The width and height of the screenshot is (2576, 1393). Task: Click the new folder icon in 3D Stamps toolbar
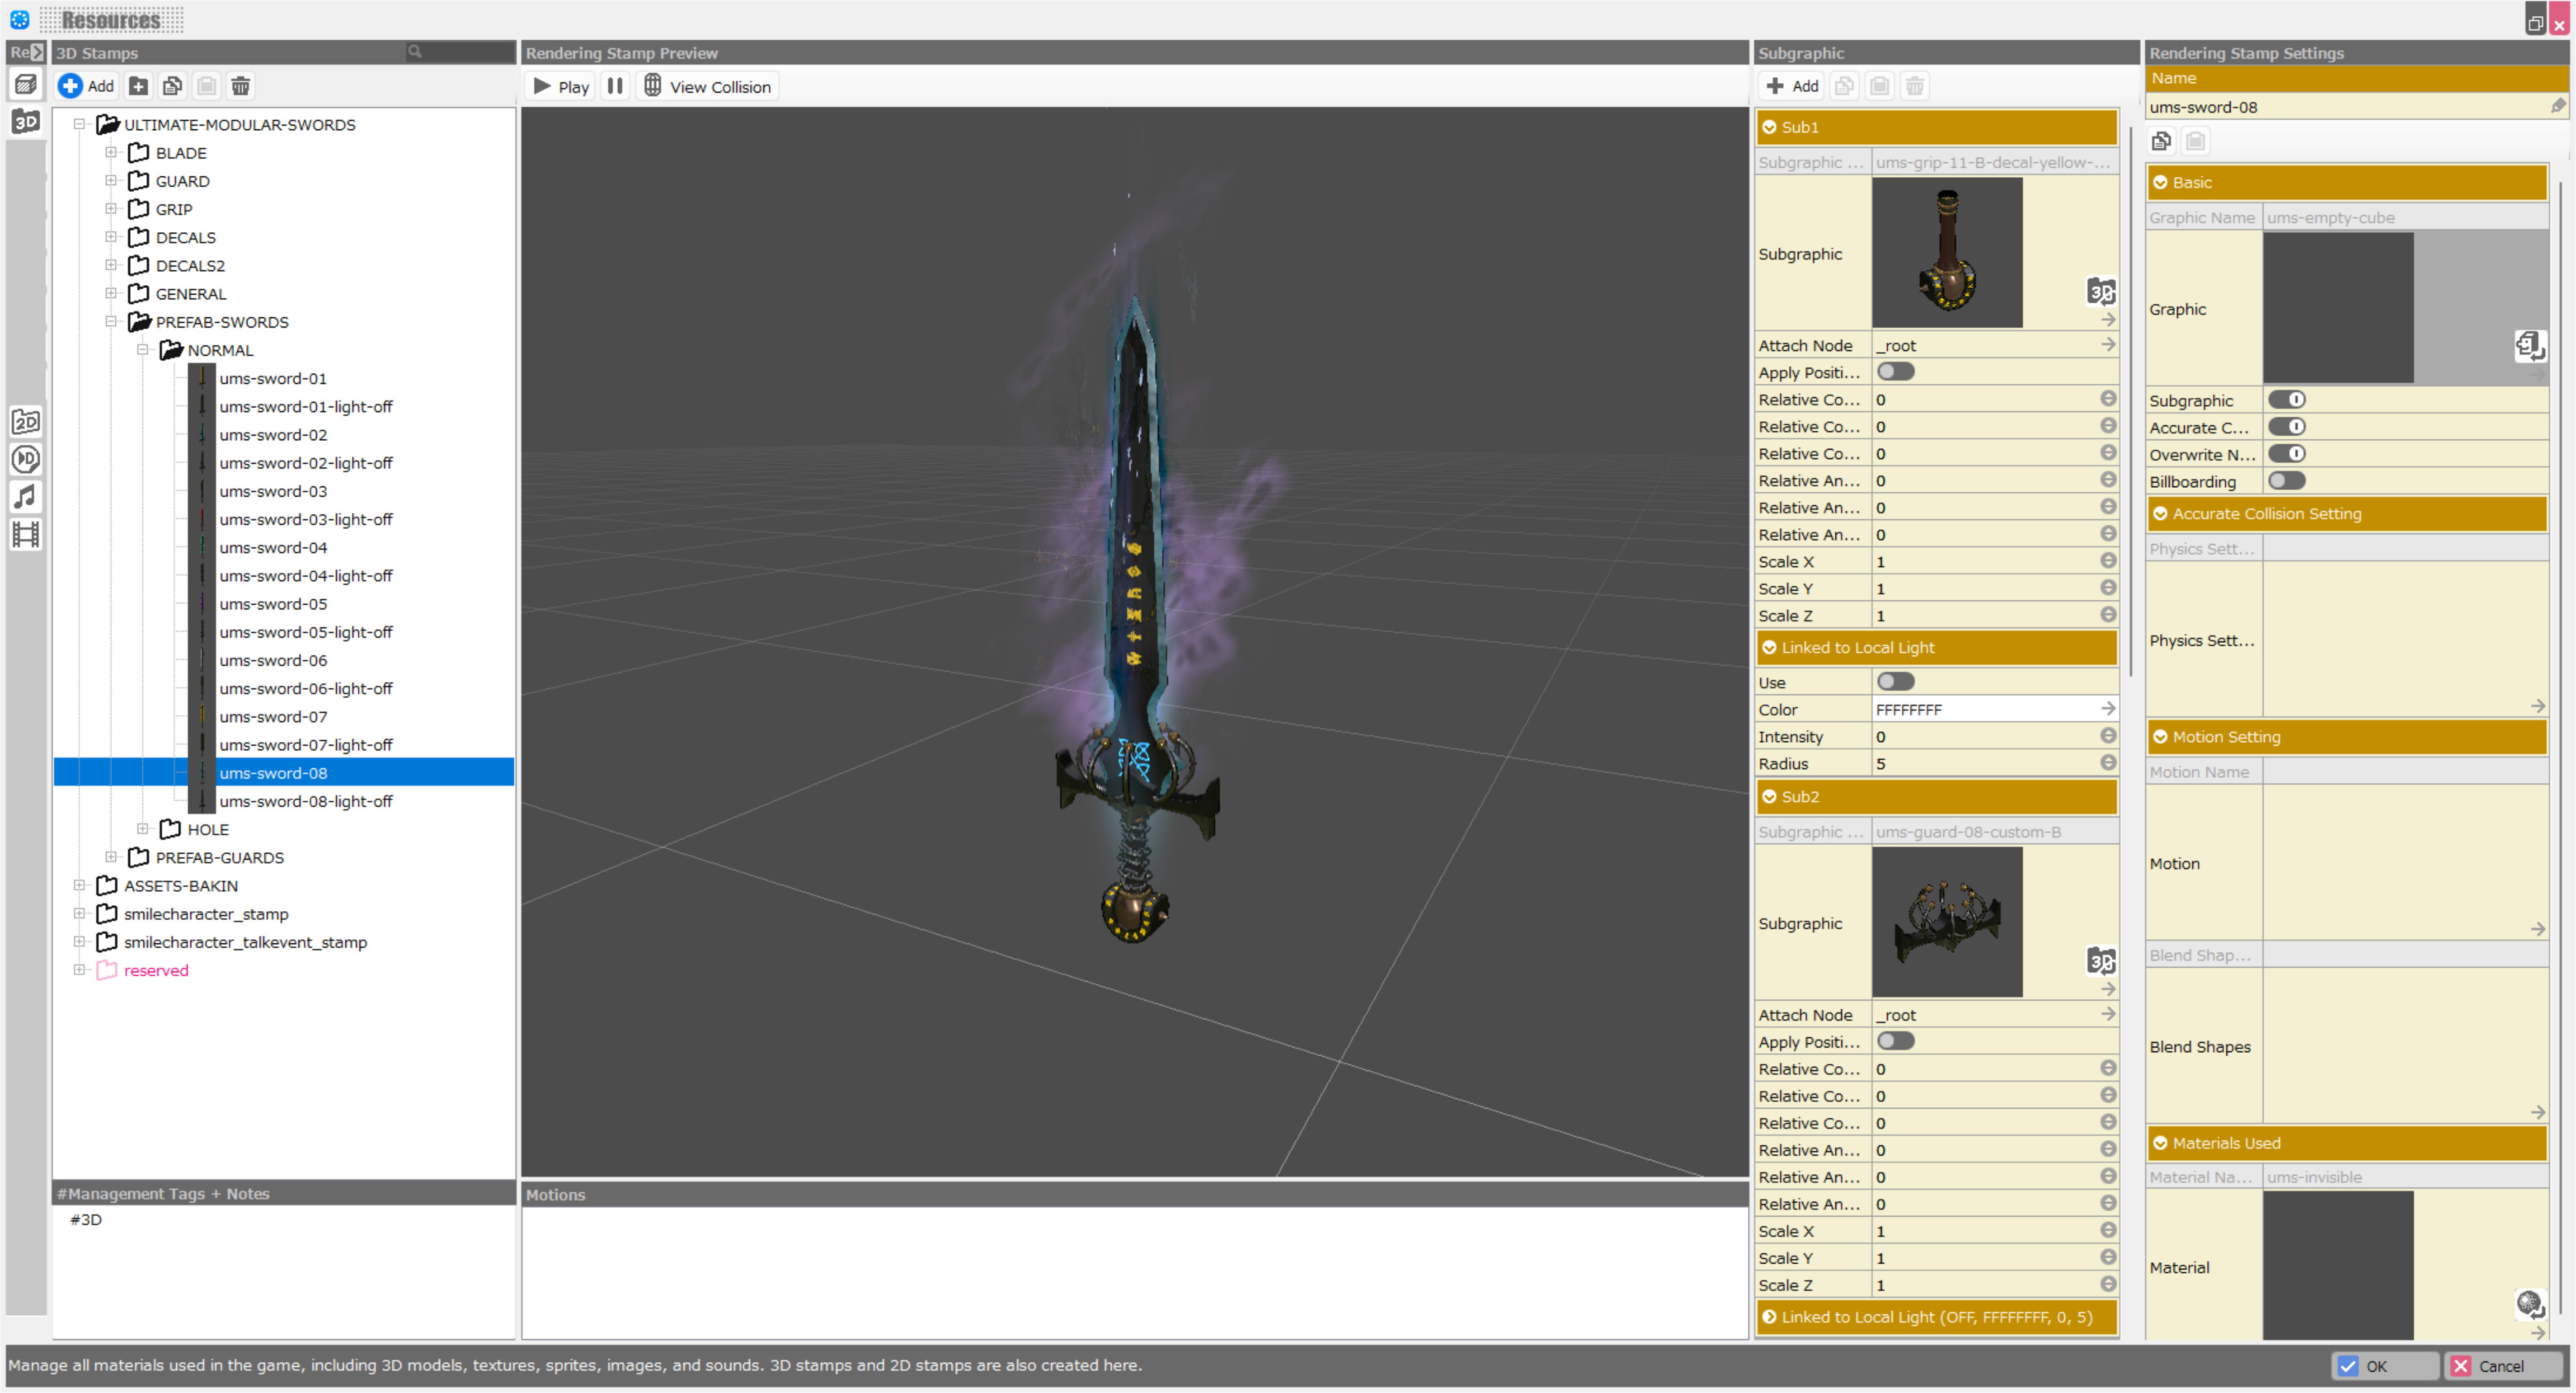[138, 86]
